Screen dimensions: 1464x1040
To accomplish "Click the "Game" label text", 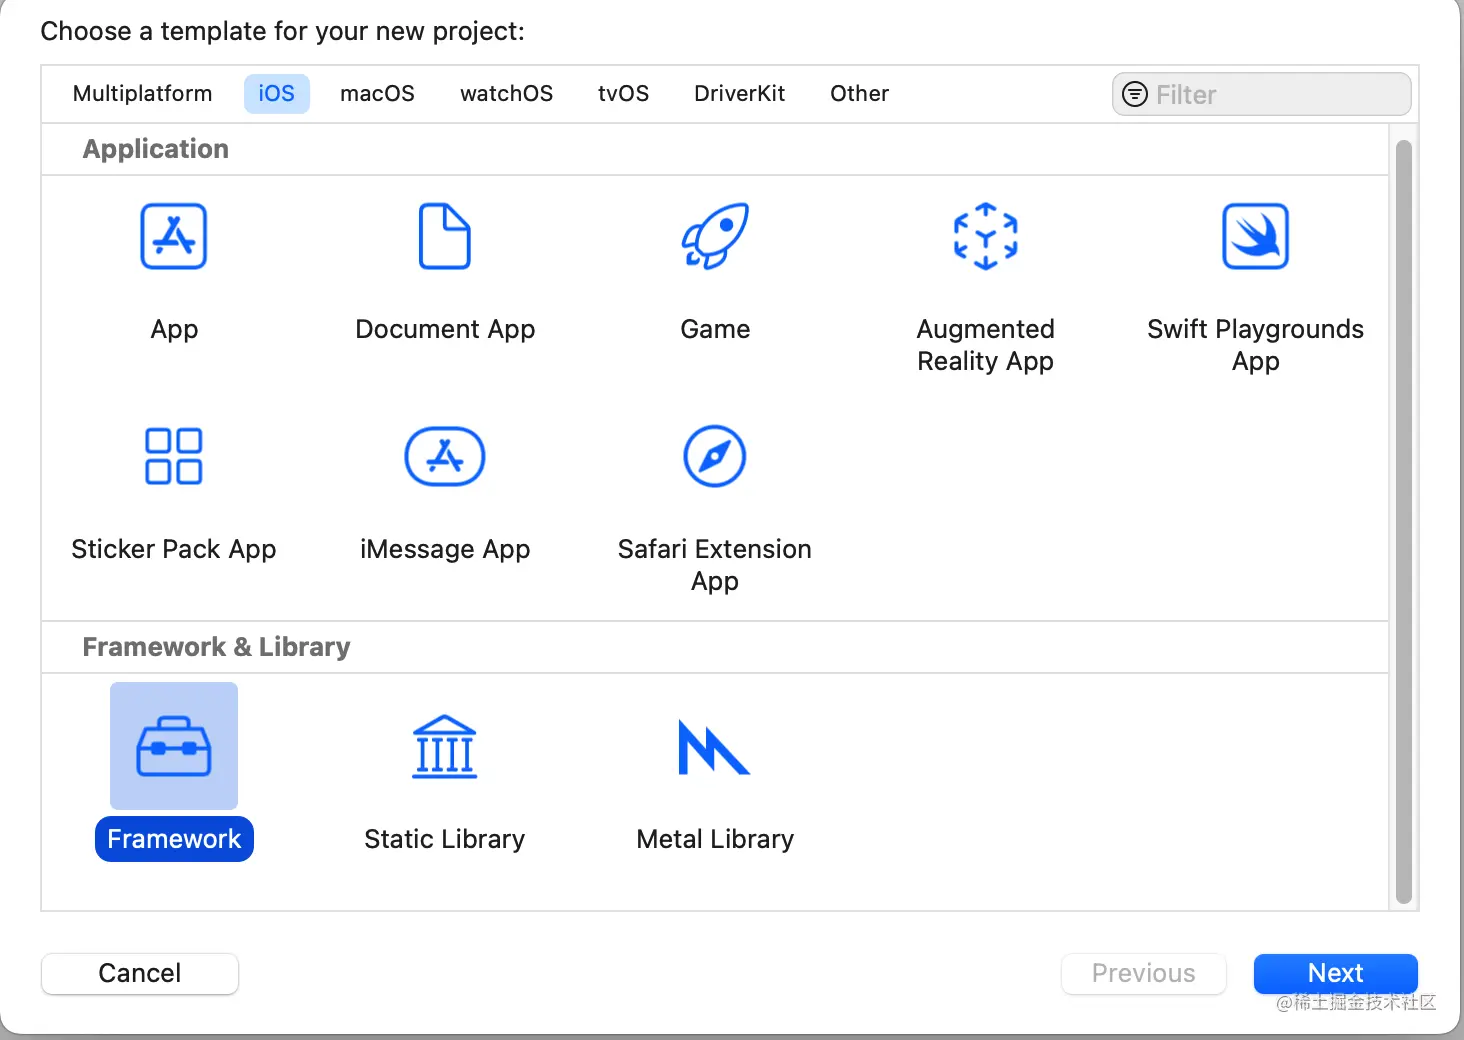I will pos(715,329).
